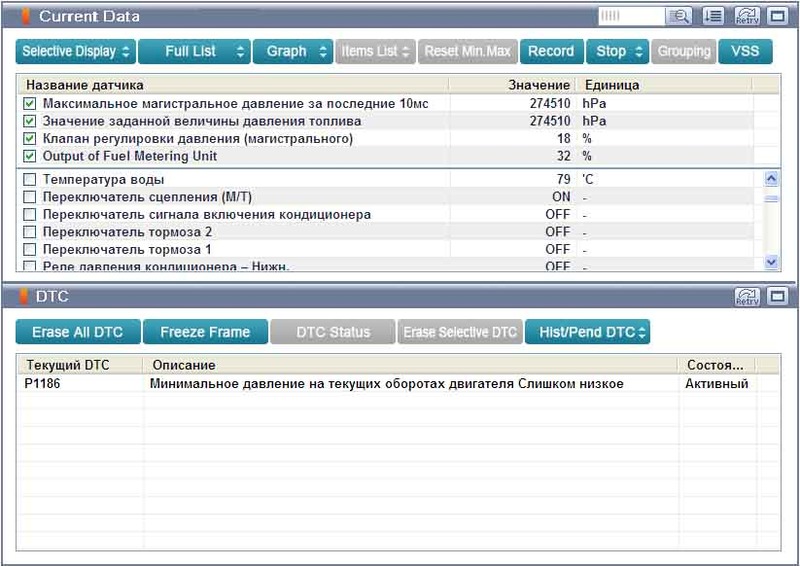Click the orange marker icon beside Current Data title
Viewport: 800px width, 566px height.
pyautogui.click(x=25, y=16)
